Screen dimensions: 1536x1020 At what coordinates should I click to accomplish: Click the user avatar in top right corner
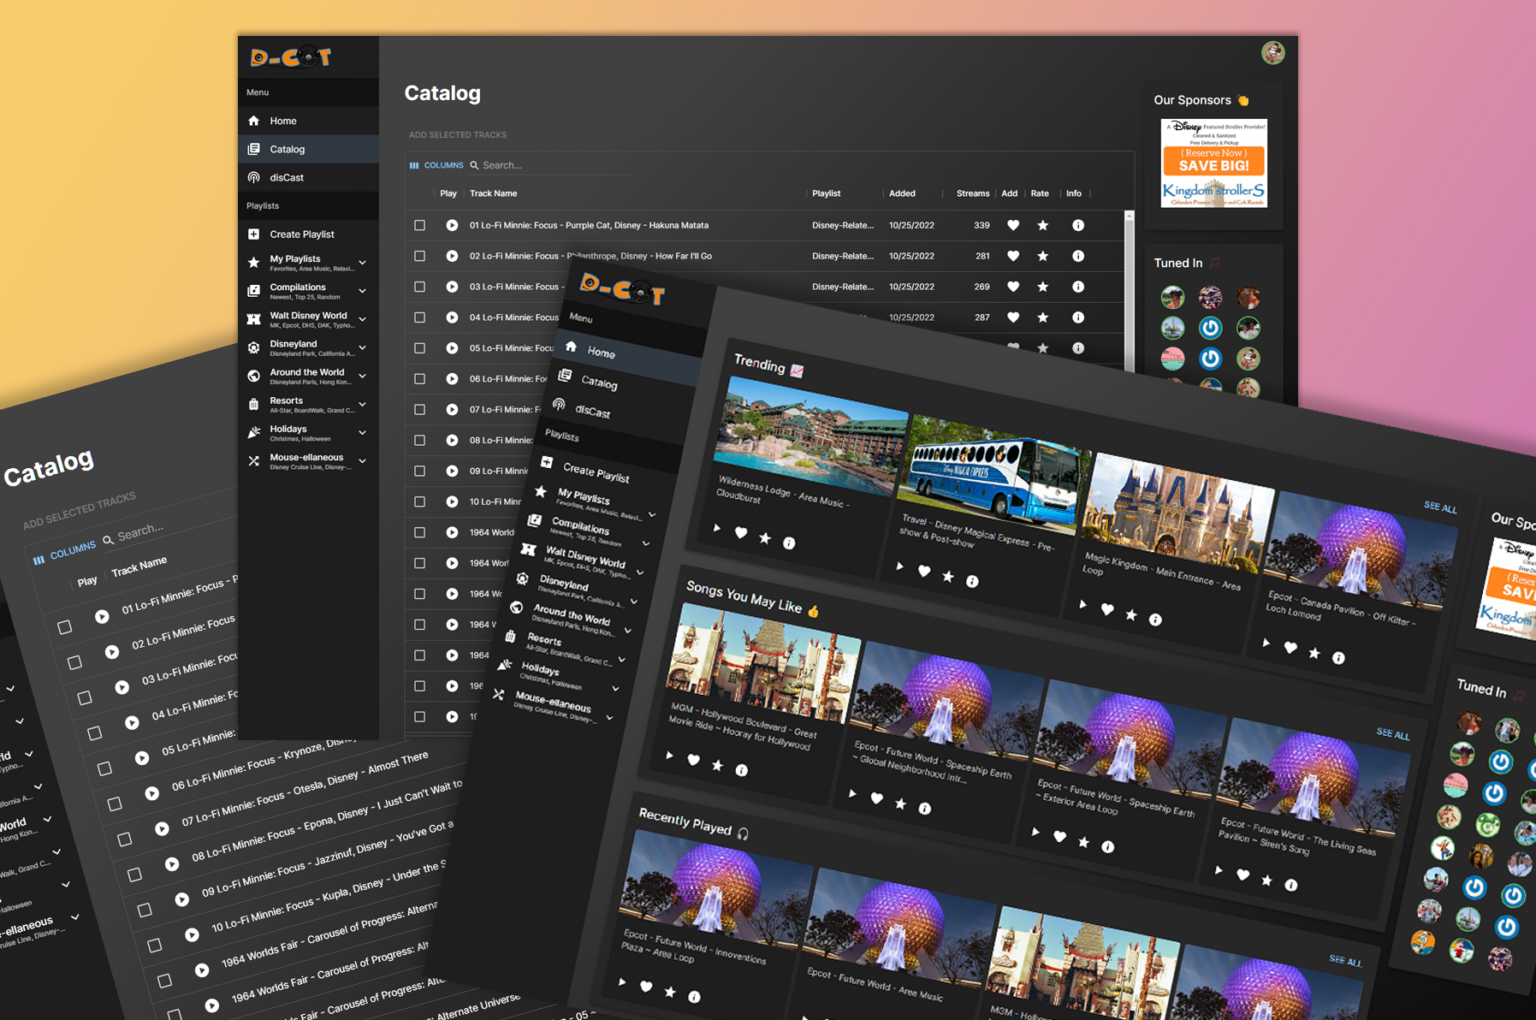click(1272, 53)
